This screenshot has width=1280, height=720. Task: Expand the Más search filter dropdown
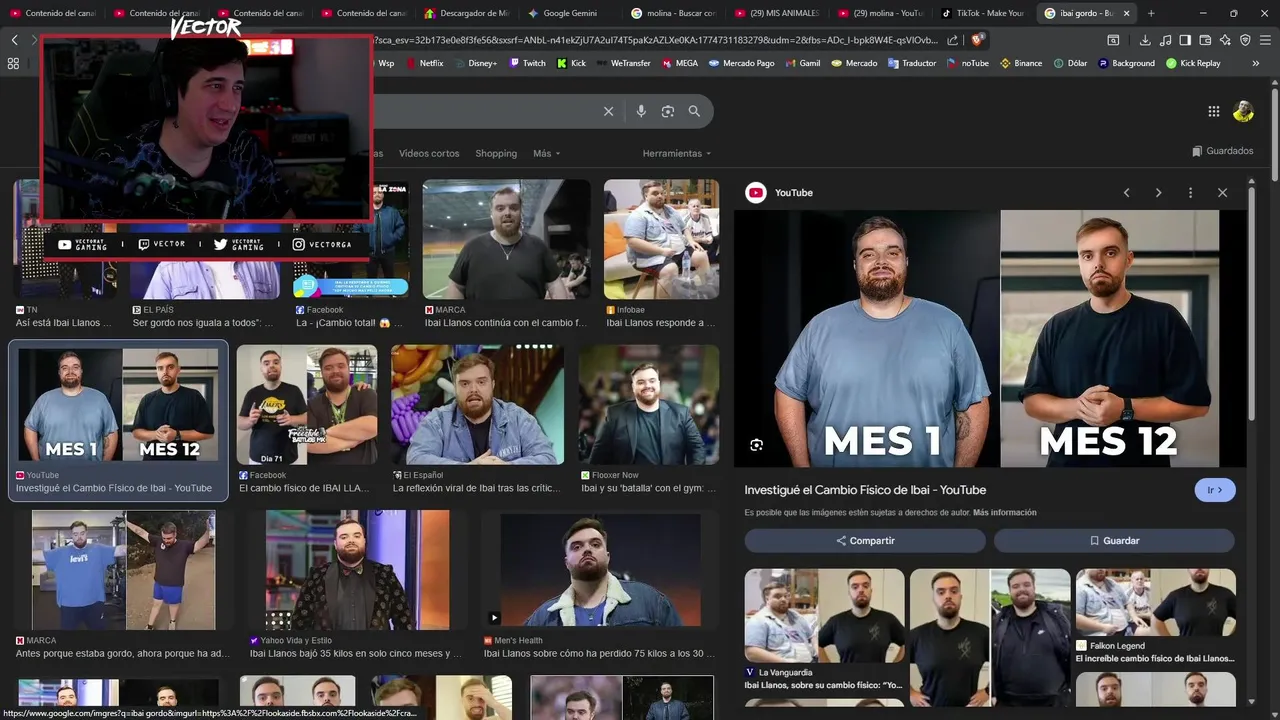tap(546, 153)
